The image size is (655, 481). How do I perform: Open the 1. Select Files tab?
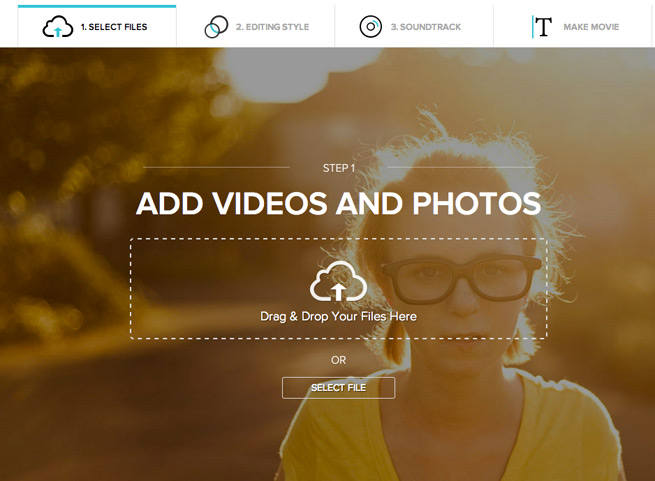(97, 26)
